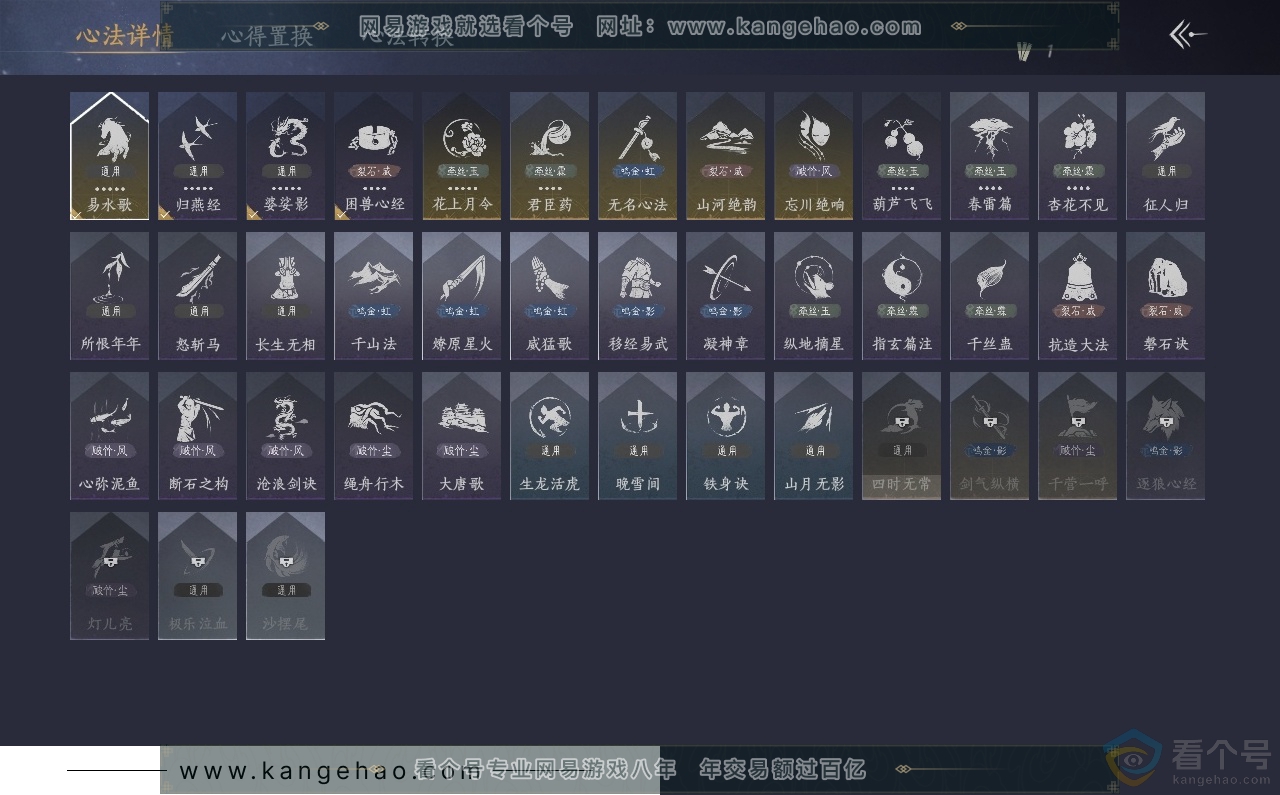Pick the locked 四时无常 card

tap(902, 436)
